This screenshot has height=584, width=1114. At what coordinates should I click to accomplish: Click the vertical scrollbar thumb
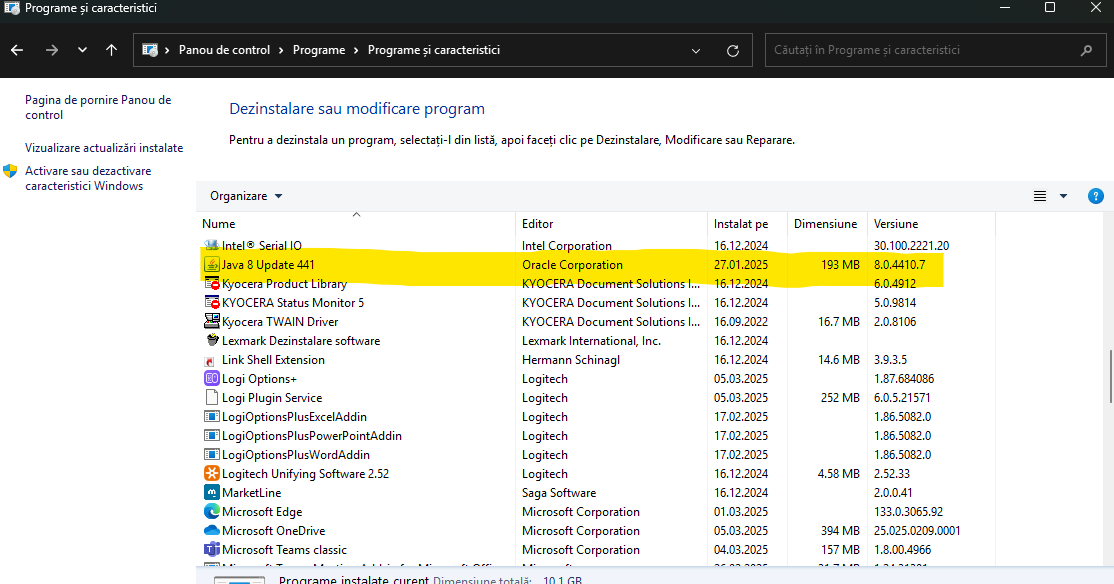(1110, 377)
